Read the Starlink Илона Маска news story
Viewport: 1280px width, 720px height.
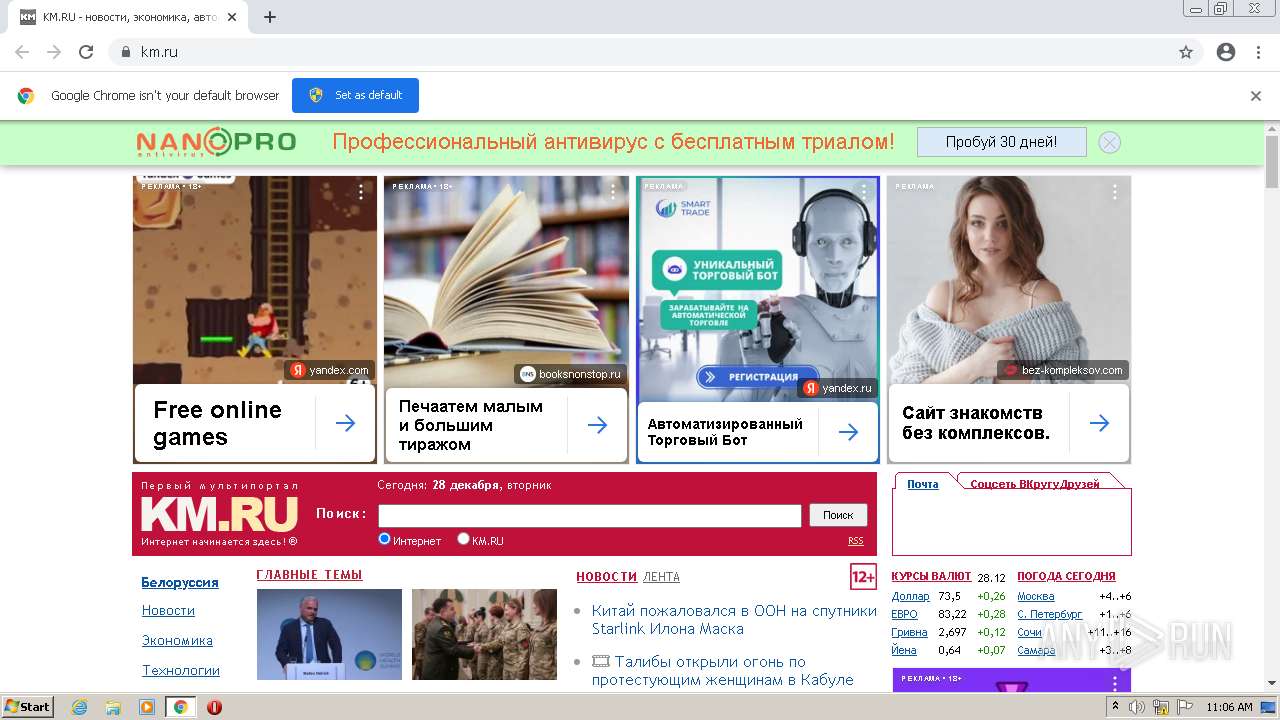[734, 620]
